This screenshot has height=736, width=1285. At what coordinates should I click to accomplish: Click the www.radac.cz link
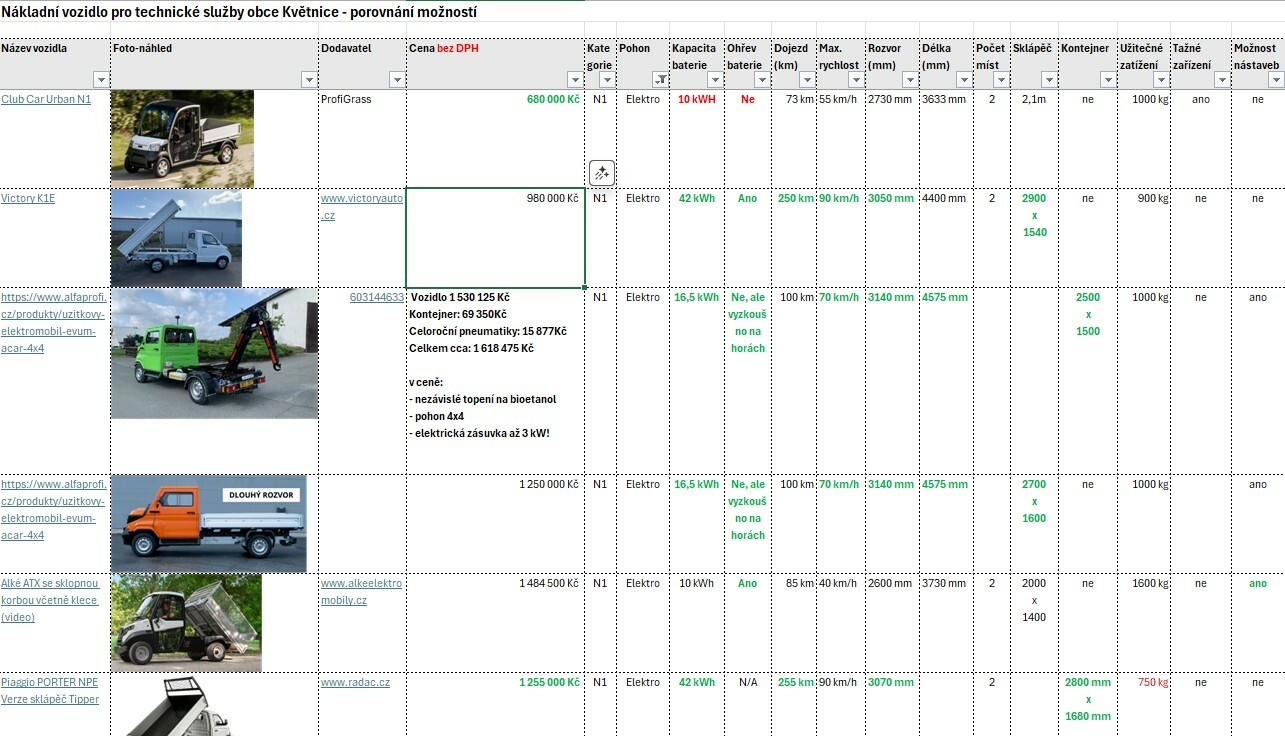coord(355,682)
